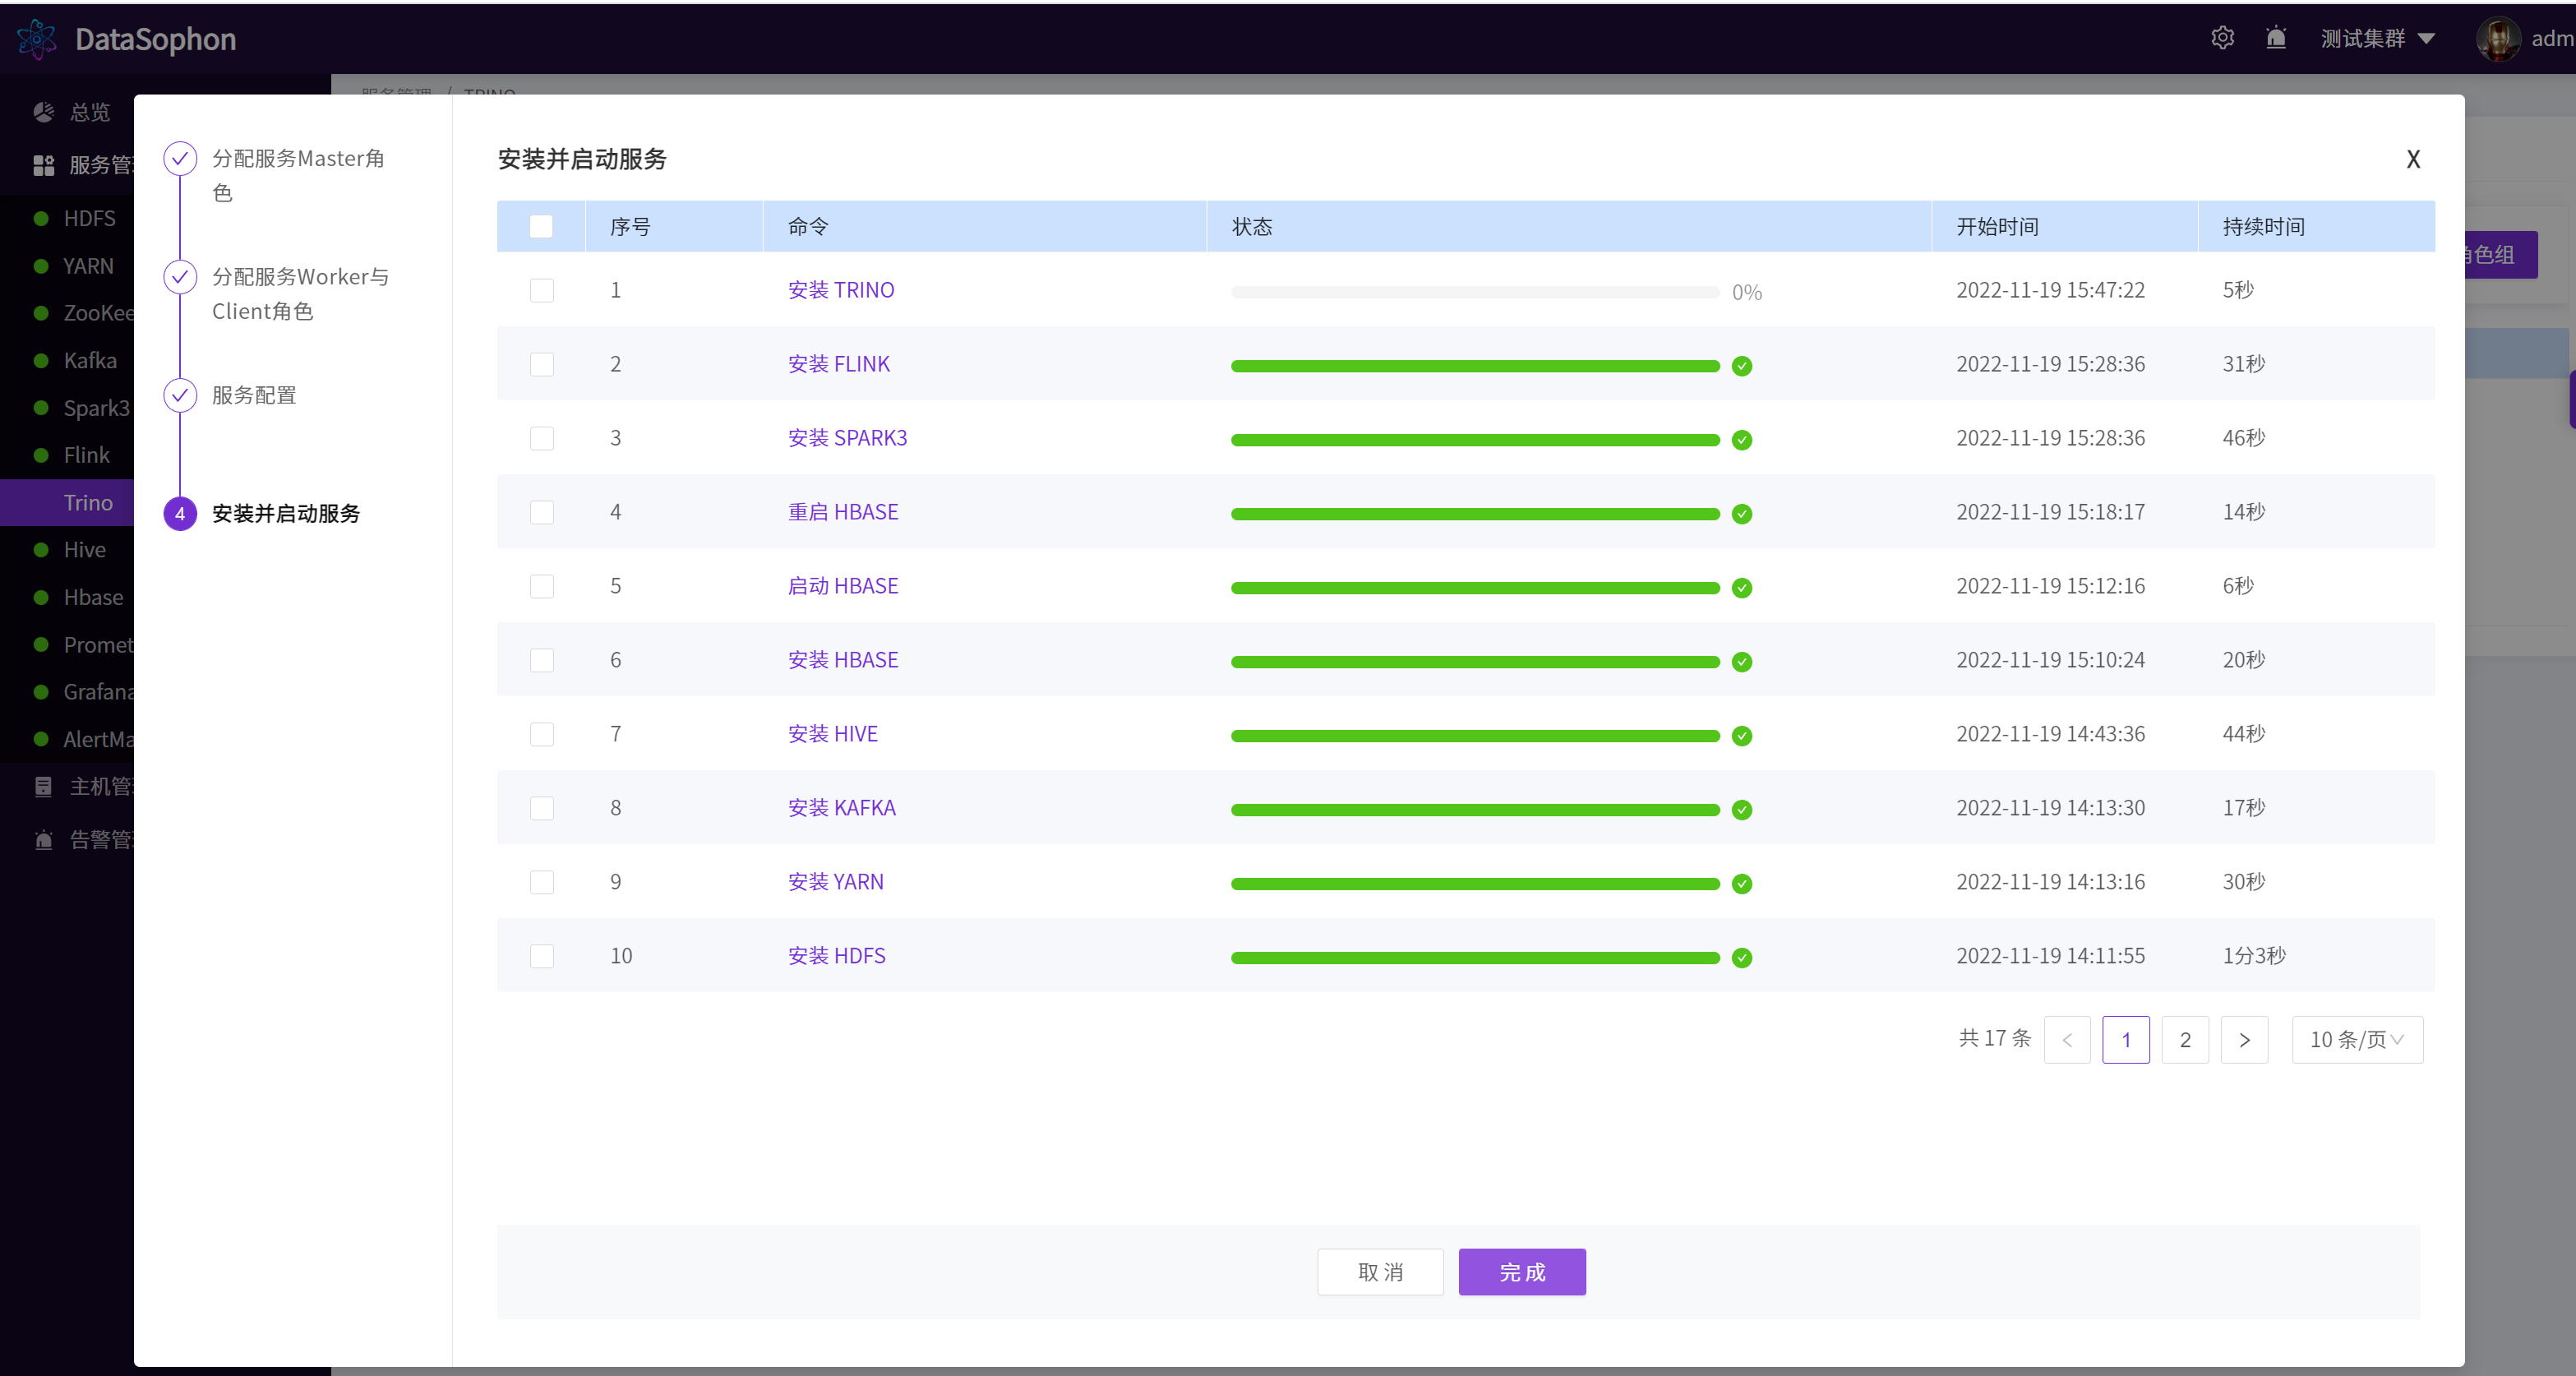Click green success icon for 安装 HIVE
This screenshot has width=2576, height=1376.
tap(1742, 736)
